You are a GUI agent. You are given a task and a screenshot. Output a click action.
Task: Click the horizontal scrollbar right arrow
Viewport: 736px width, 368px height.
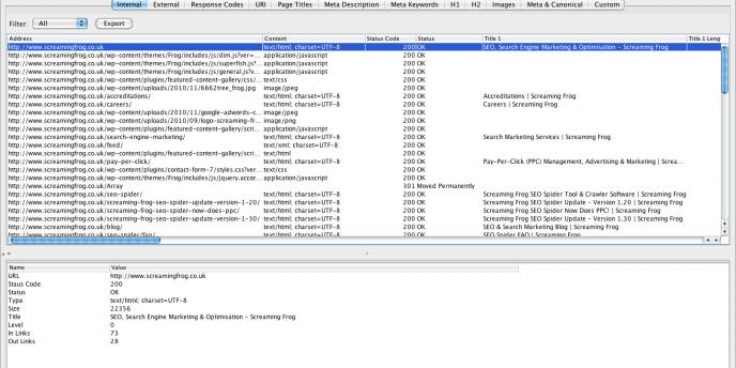point(716,240)
